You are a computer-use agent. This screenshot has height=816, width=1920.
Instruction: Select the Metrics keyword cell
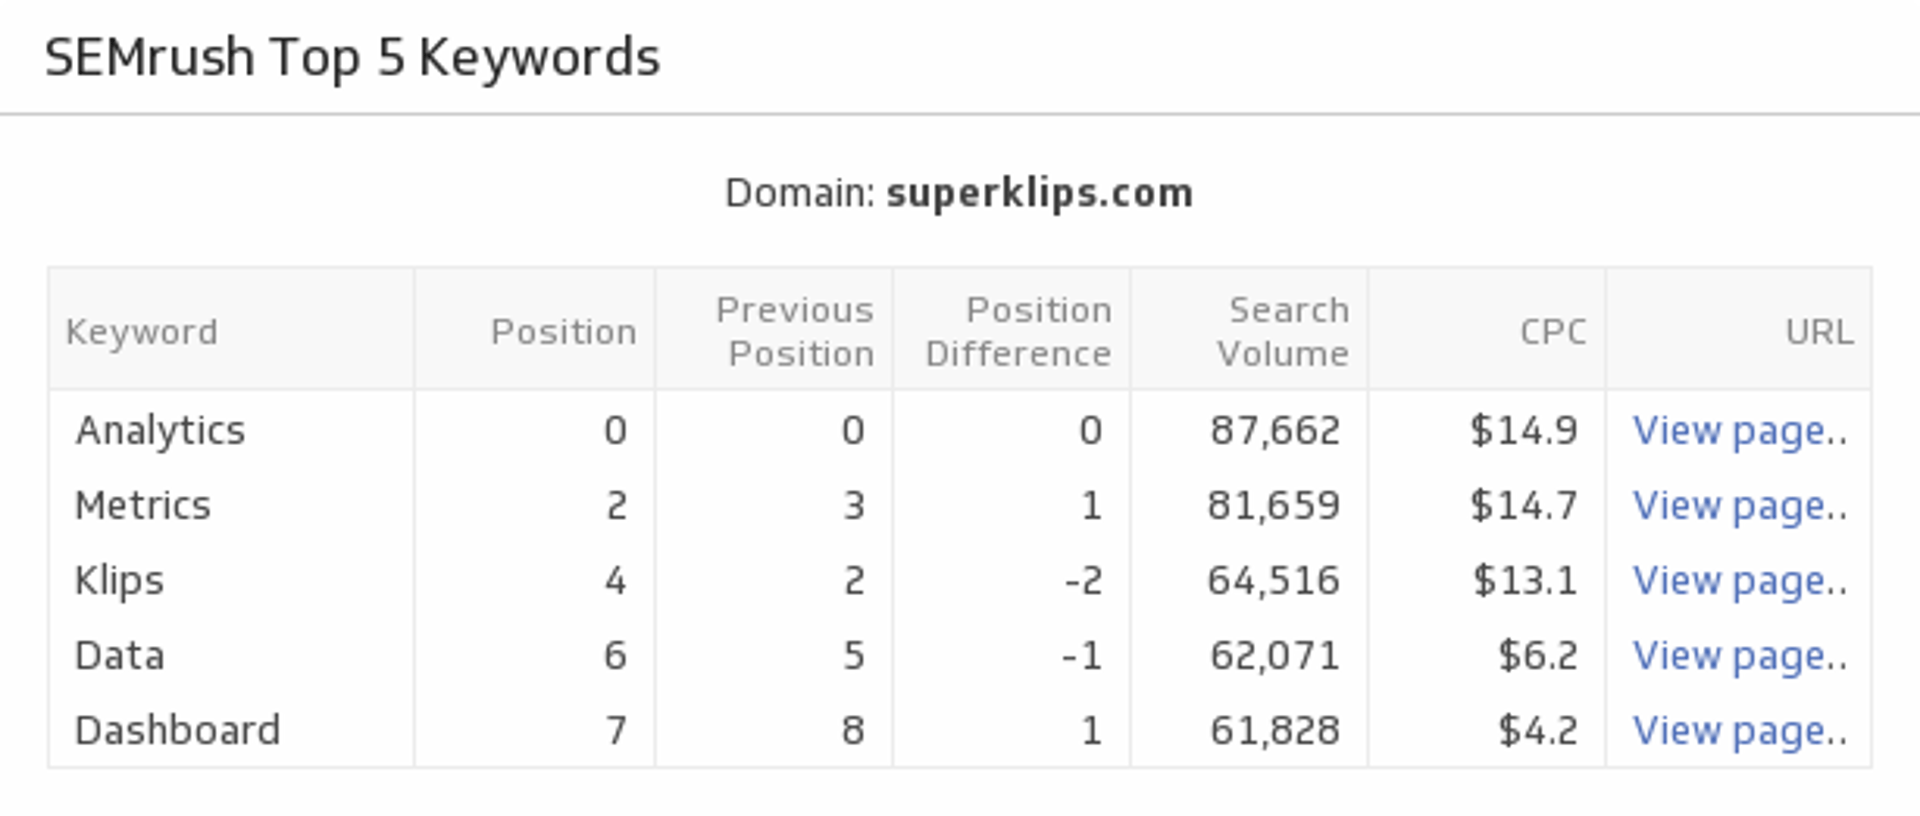143,505
